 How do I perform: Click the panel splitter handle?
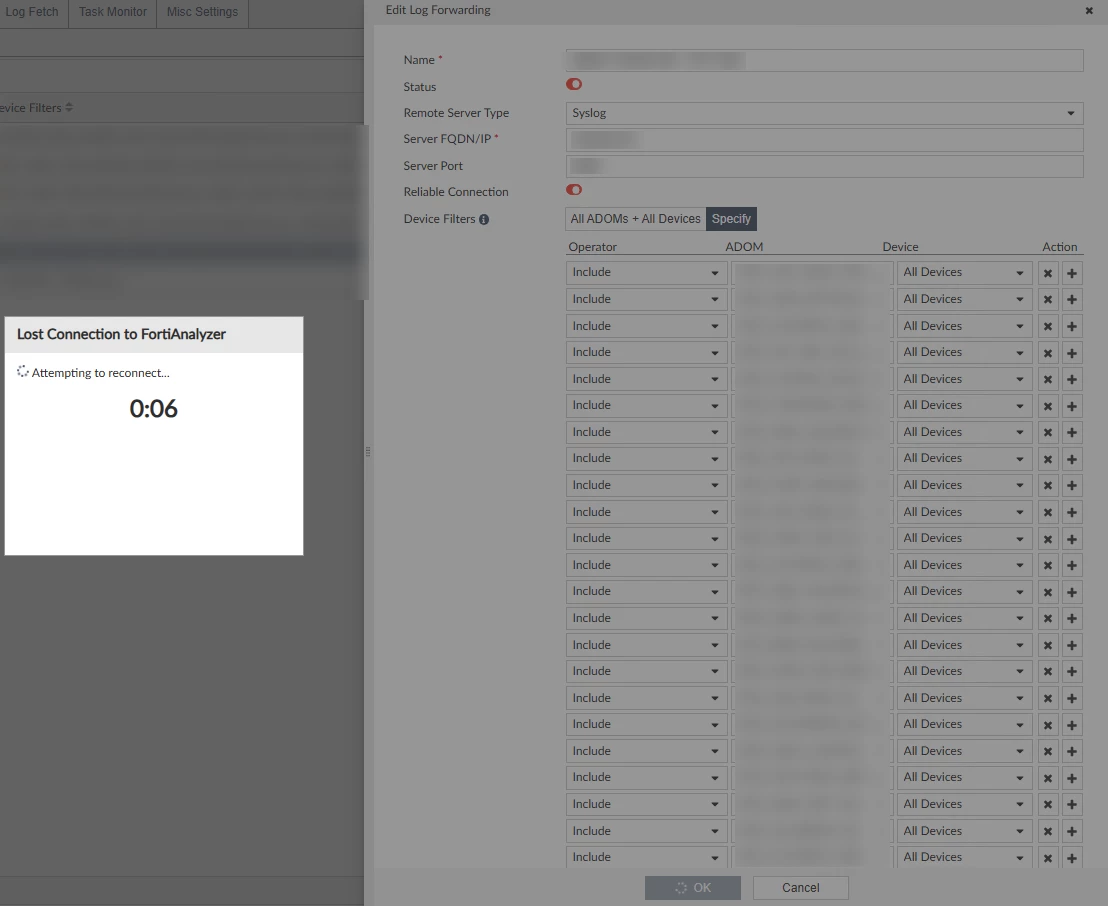[x=367, y=451]
